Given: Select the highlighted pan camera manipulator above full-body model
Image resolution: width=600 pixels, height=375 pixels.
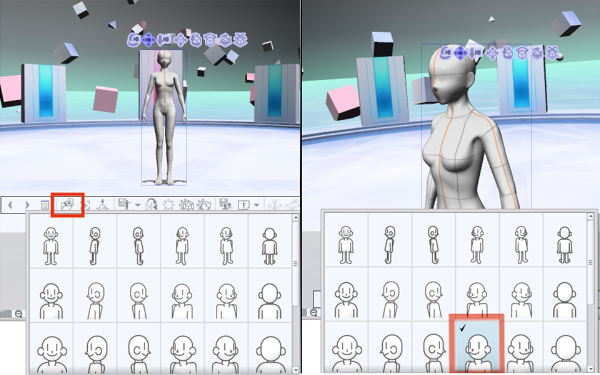Looking at the screenshot, I should click(x=148, y=40).
